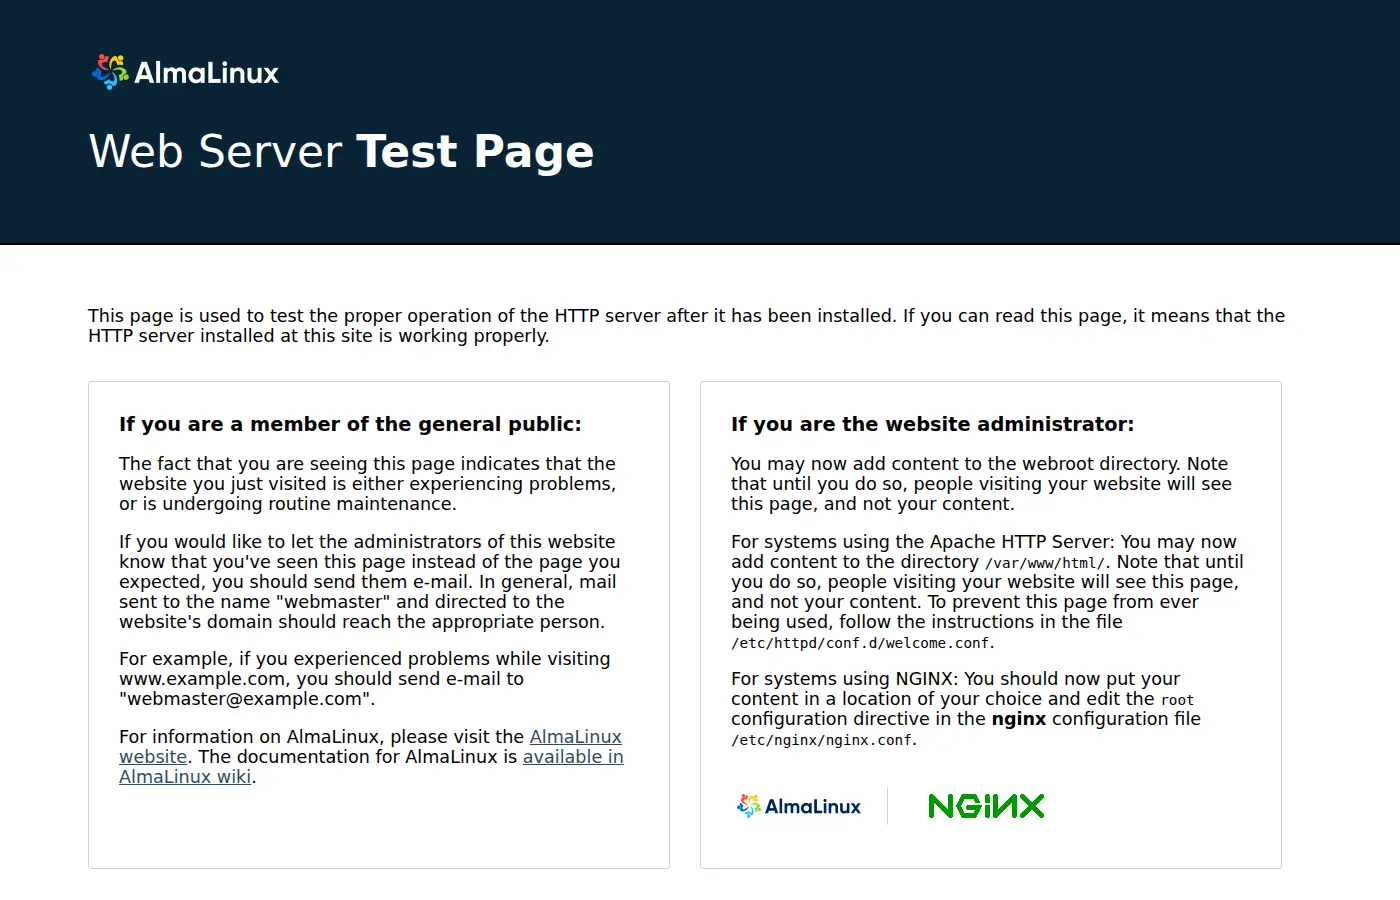Click the "/etc/httpd/conf.d/welcome.conf" file path
1400x900 pixels.
[861, 643]
